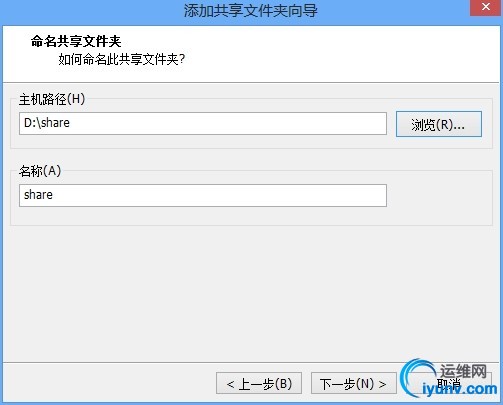
Task: Click the 主机路径(H) label
Action: tap(52, 99)
